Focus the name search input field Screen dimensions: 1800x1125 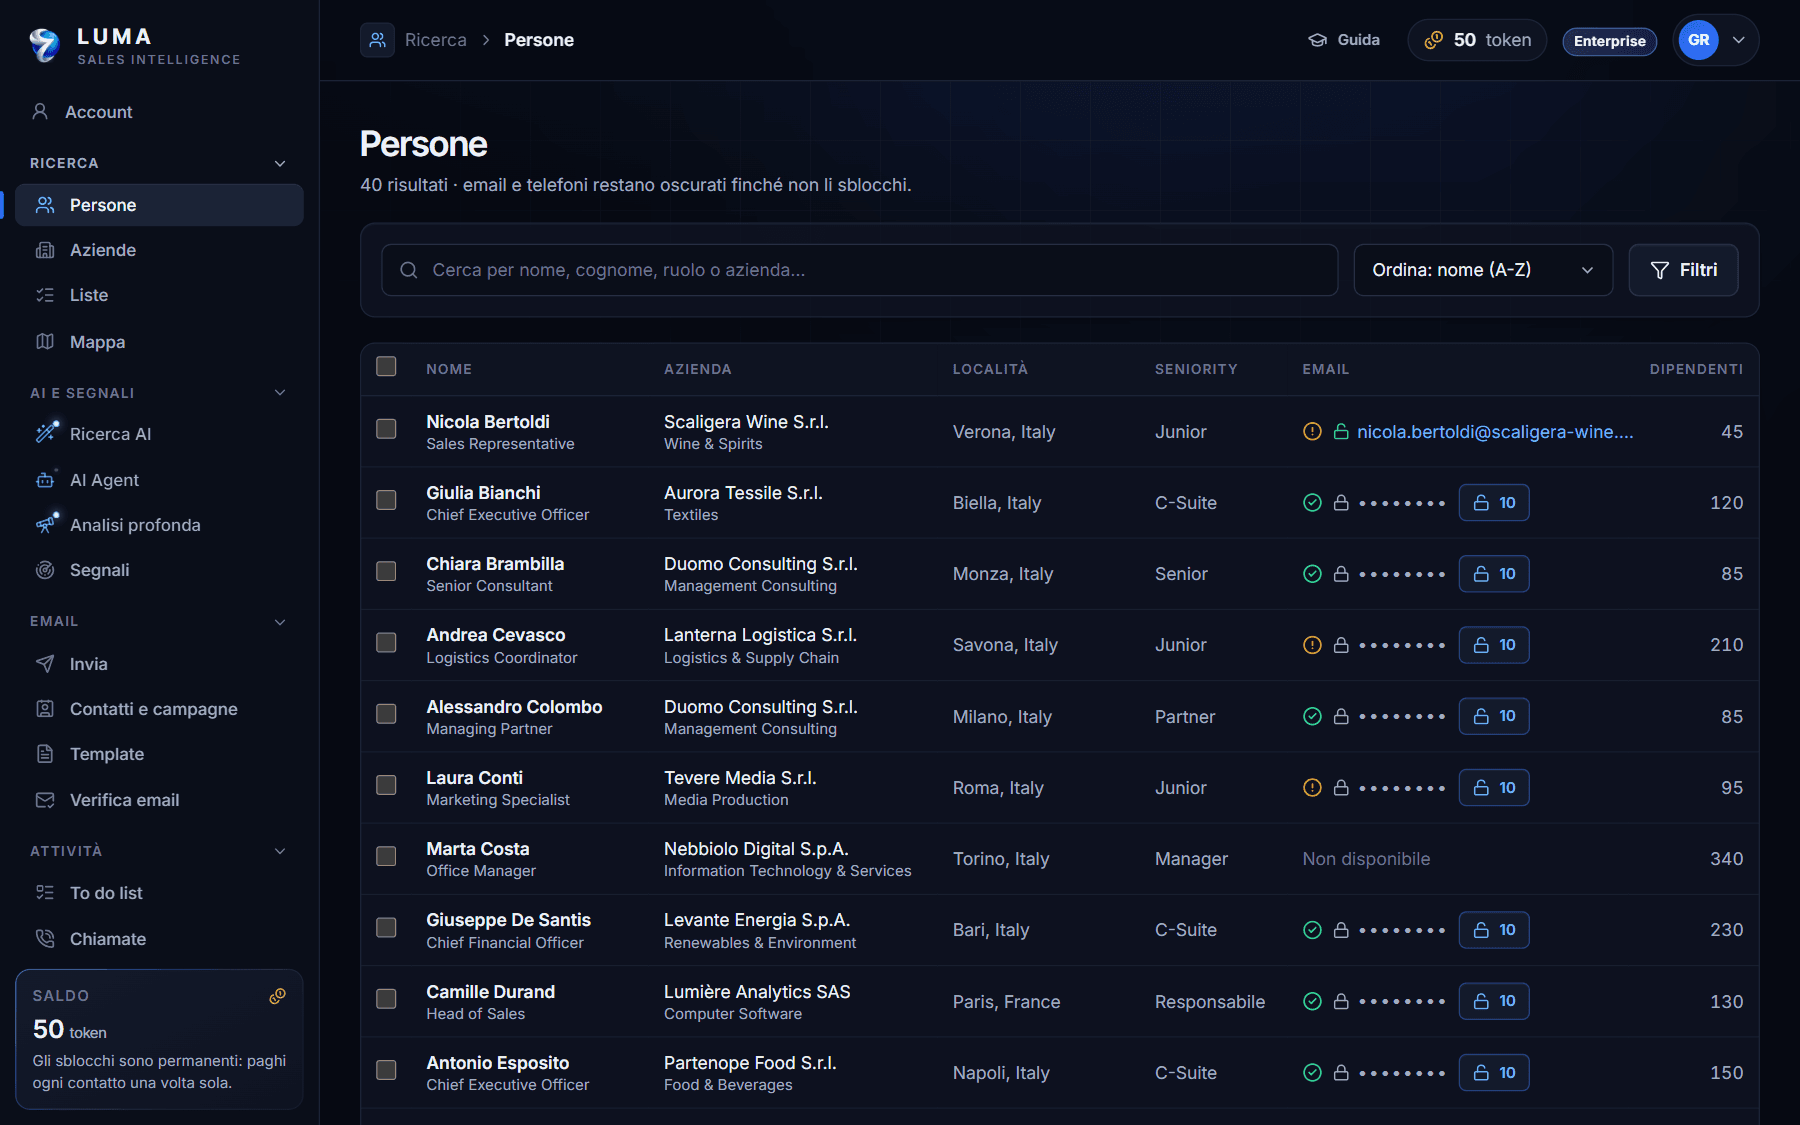[859, 270]
